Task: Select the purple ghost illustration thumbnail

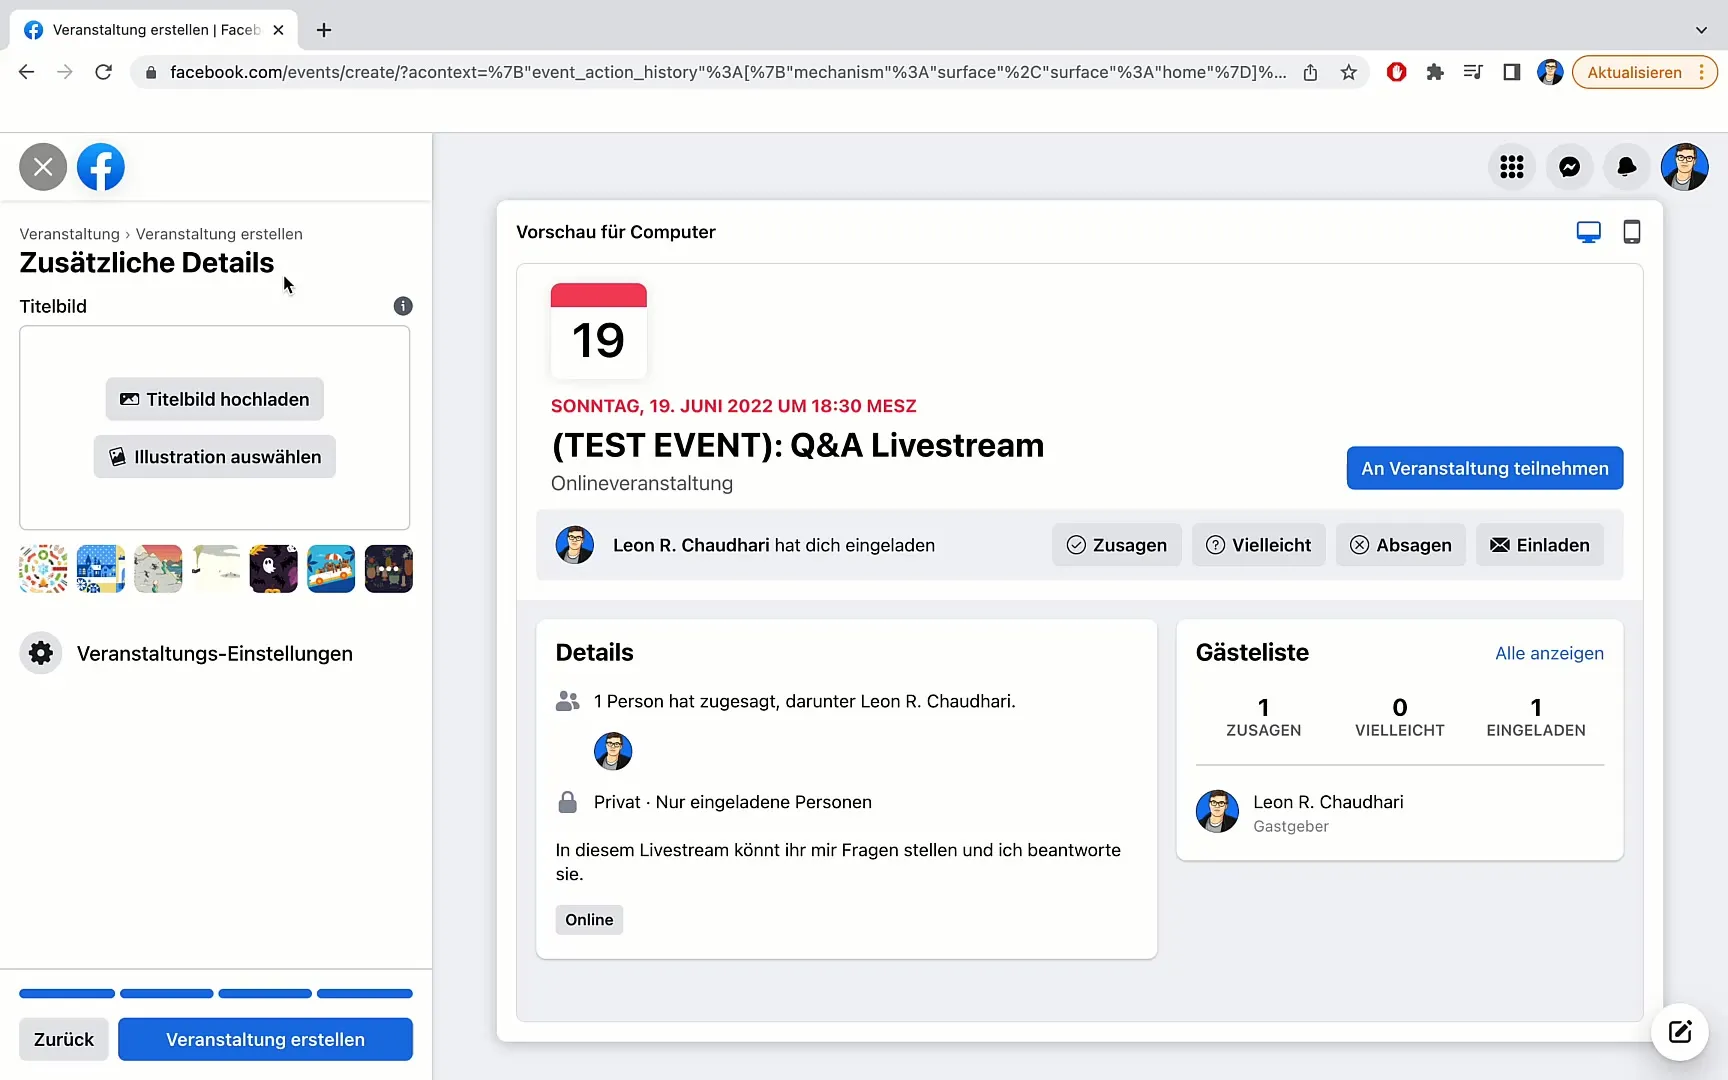Action: pyautogui.click(x=274, y=569)
